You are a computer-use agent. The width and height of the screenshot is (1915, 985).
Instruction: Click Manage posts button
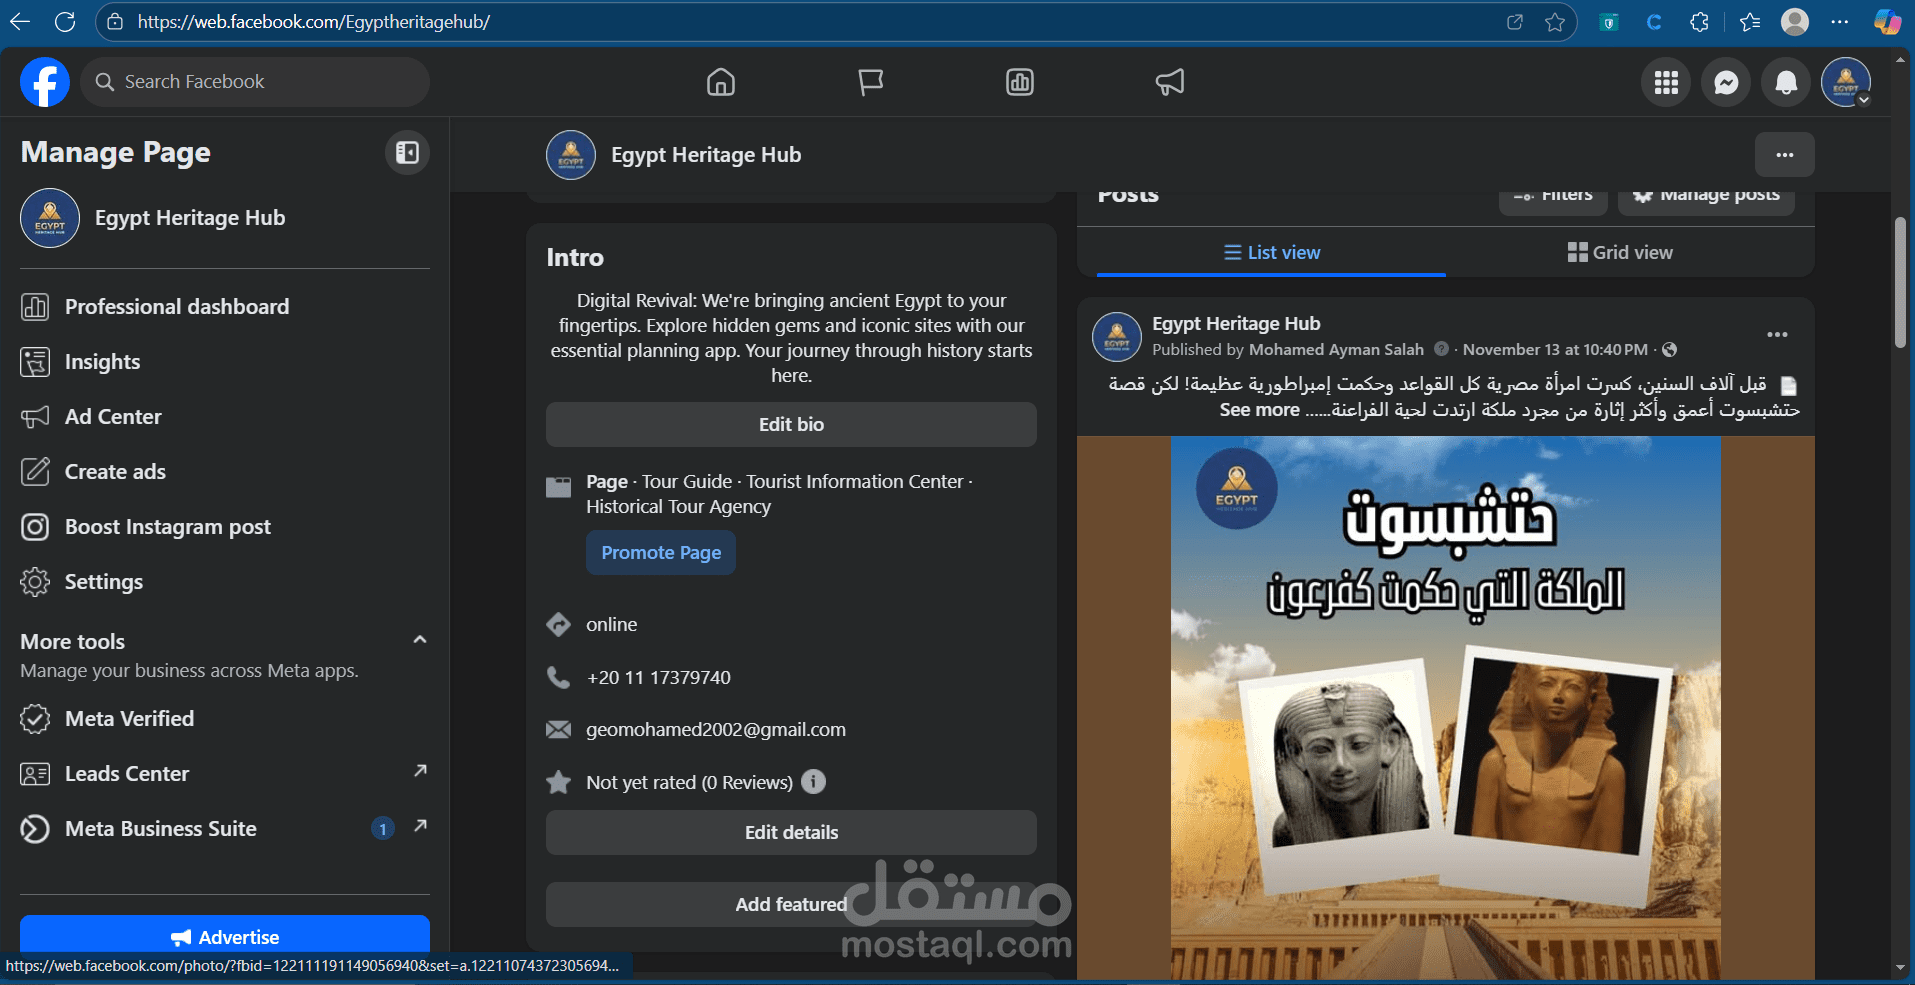coord(1707,196)
